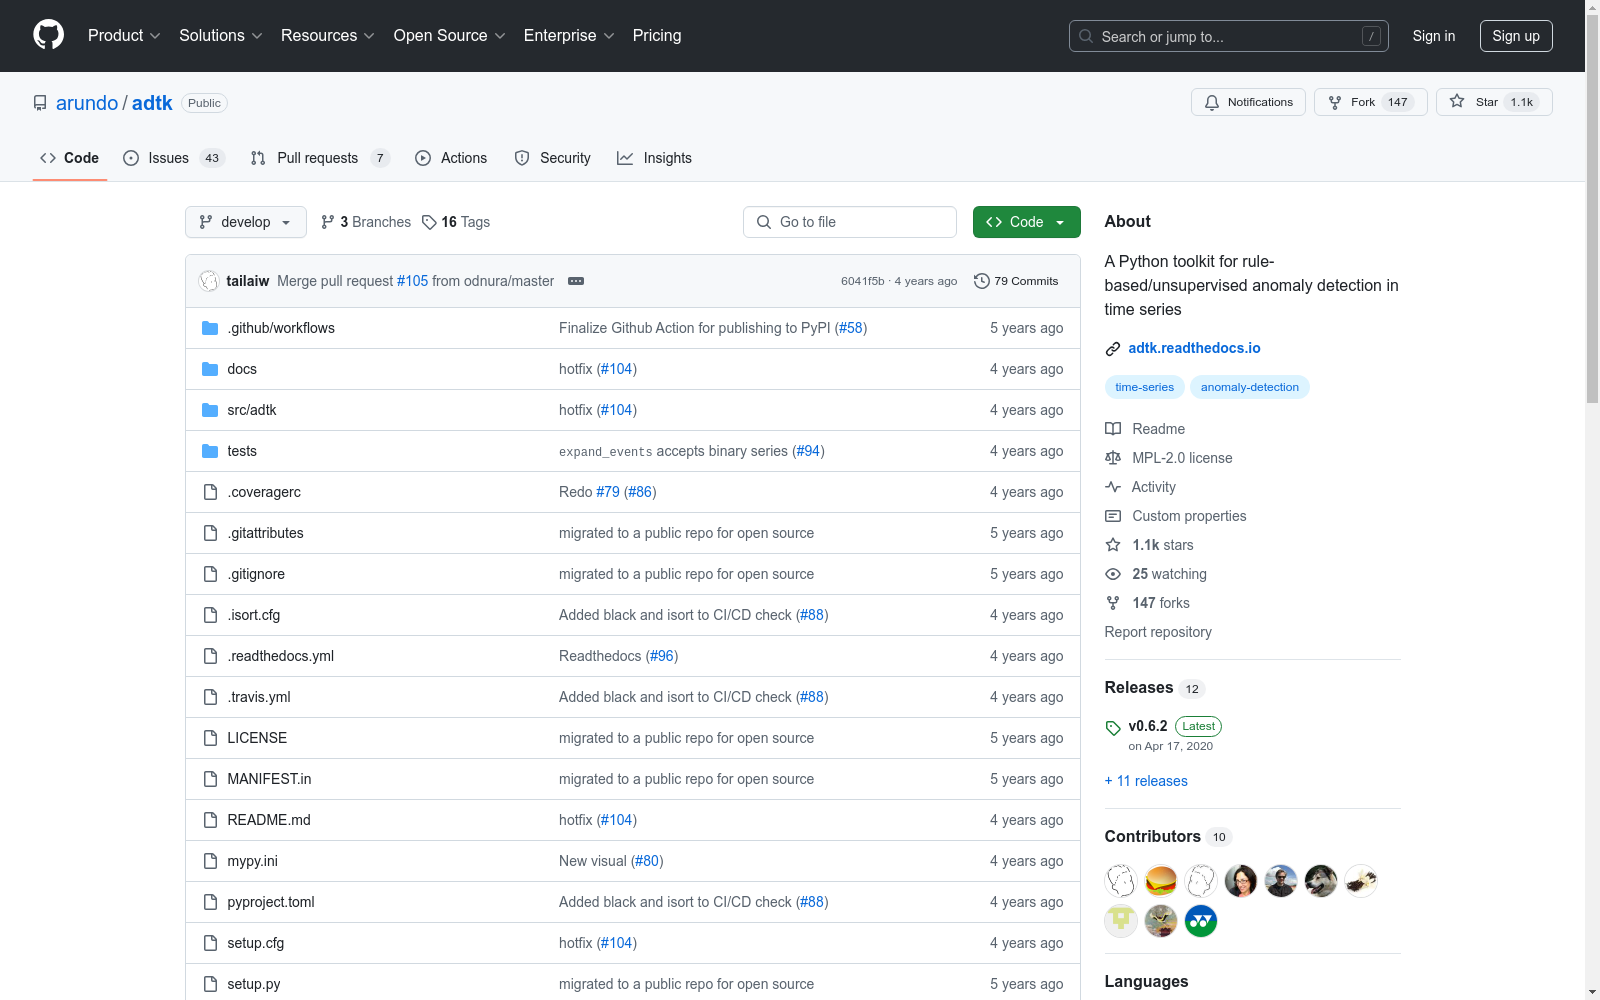The width and height of the screenshot is (1600, 1000).
Task: Click the LICENSE file icon
Action: coord(210,738)
